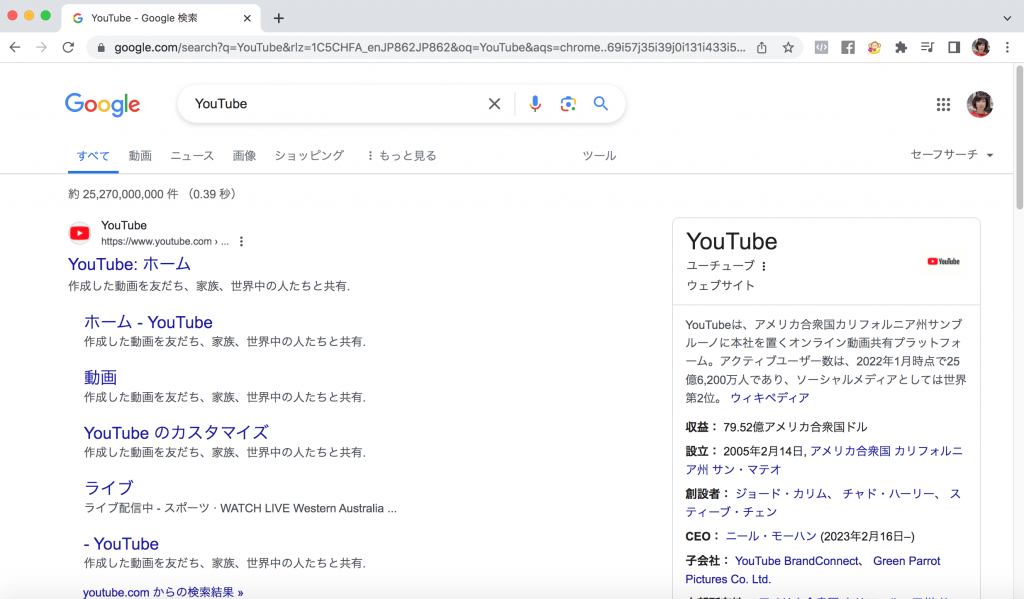Search by image with Google Lens

pos(568,104)
